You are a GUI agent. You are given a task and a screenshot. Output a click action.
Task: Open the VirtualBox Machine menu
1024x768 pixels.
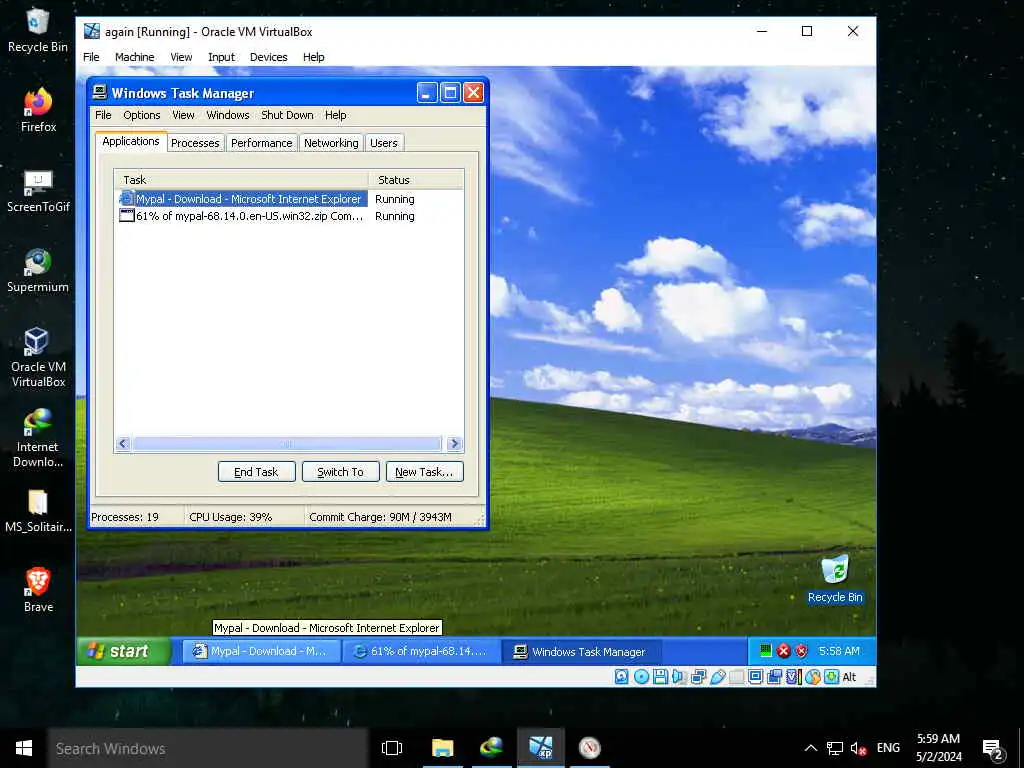coord(135,57)
